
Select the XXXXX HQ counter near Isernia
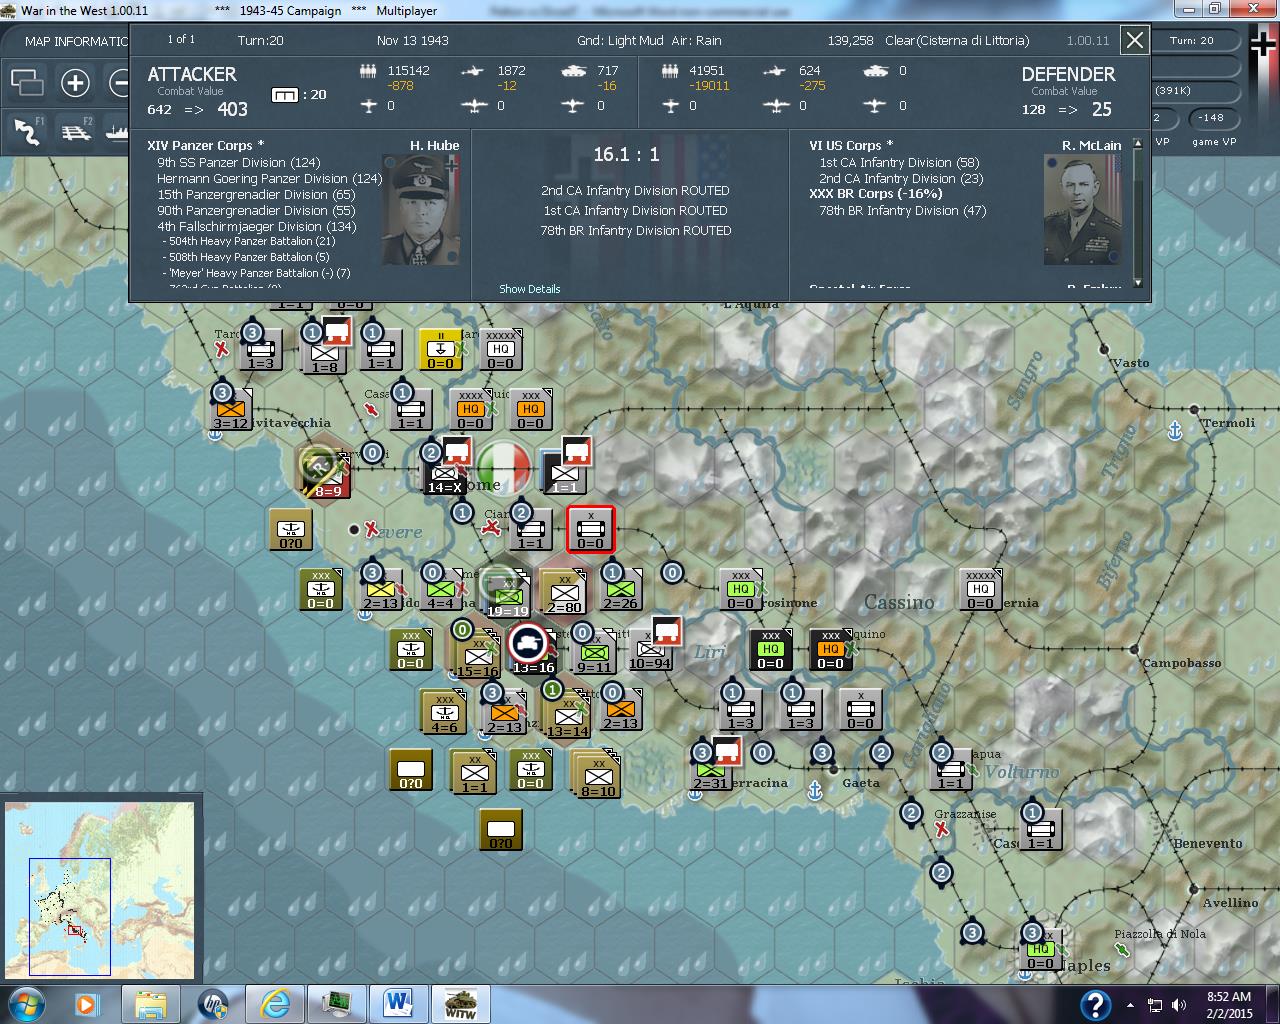tap(980, 589)
